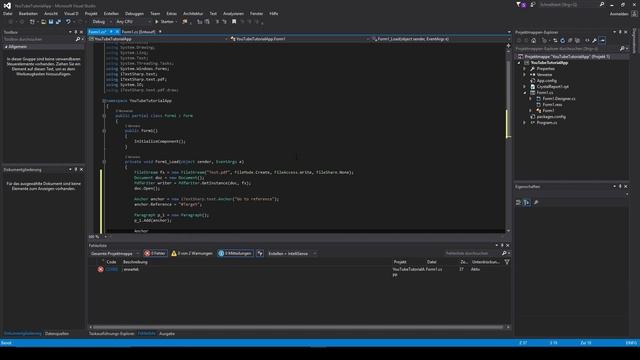
Task: Click the Properties wrench icon in Projektmappen-Explorer toolbar
Action: point(595,40)
